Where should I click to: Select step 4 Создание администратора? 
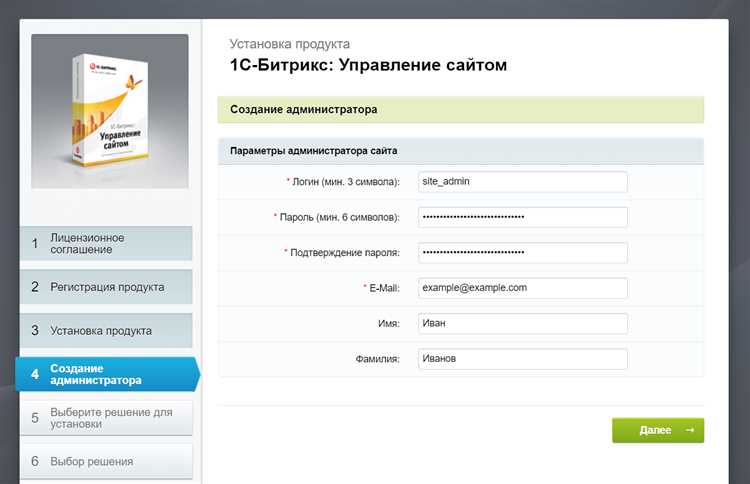(108, 374)
